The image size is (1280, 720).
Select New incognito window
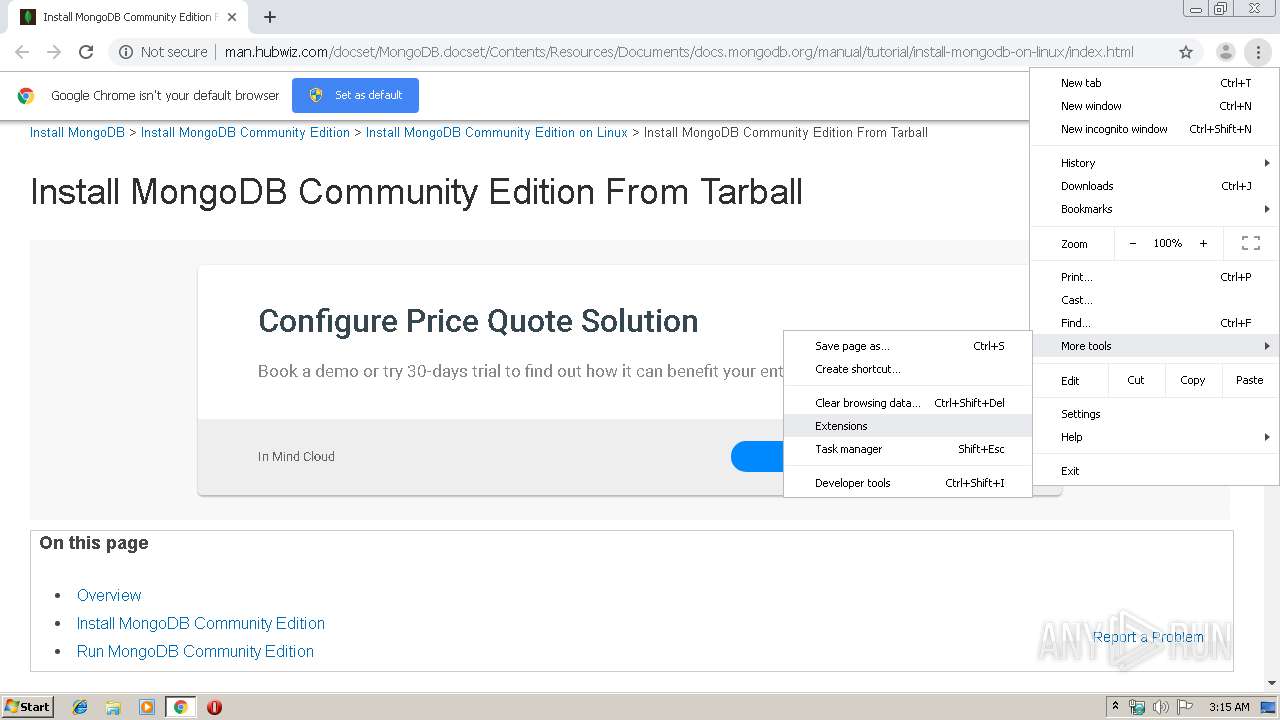1155,129
